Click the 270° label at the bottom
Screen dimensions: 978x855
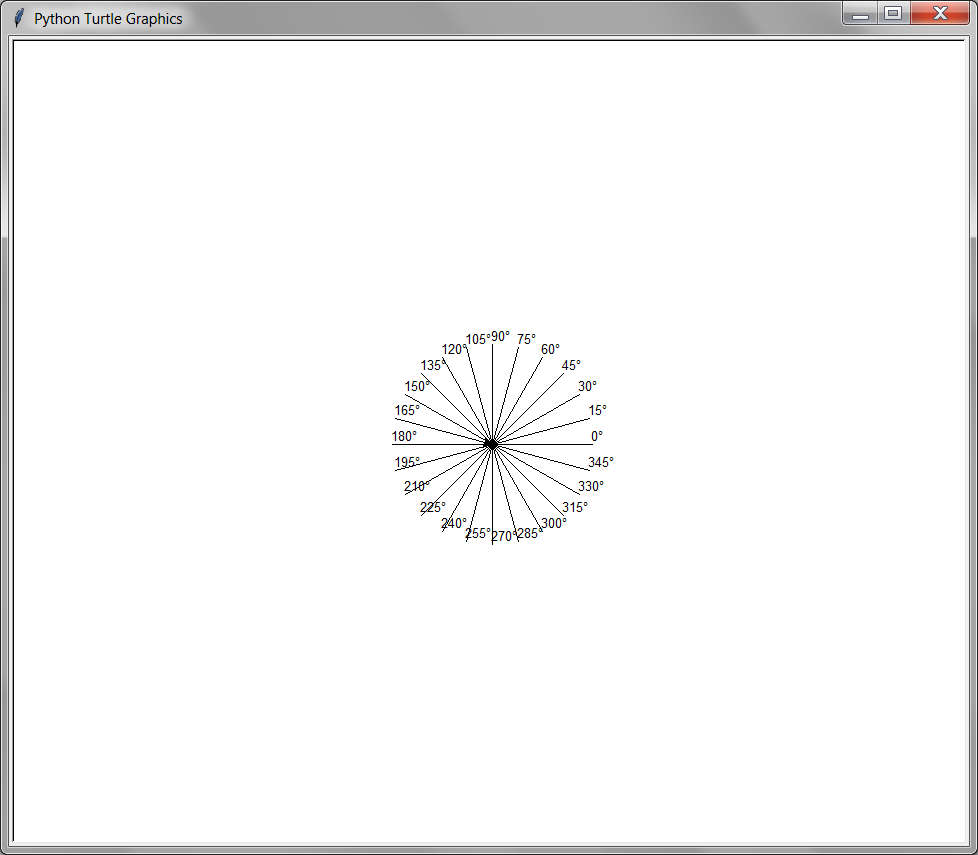point(503,537)
